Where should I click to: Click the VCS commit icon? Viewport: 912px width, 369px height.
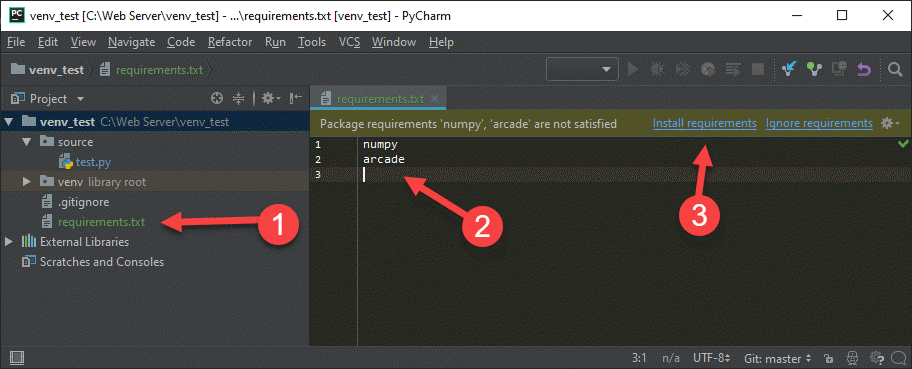click(x=814, y=70)
